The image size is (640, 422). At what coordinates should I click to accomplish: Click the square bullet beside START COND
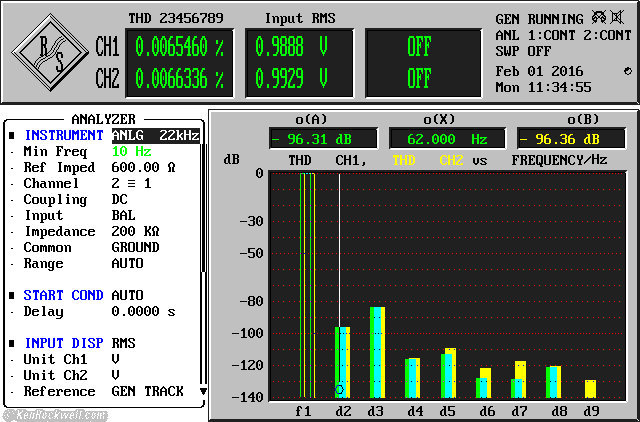point(12,295)
